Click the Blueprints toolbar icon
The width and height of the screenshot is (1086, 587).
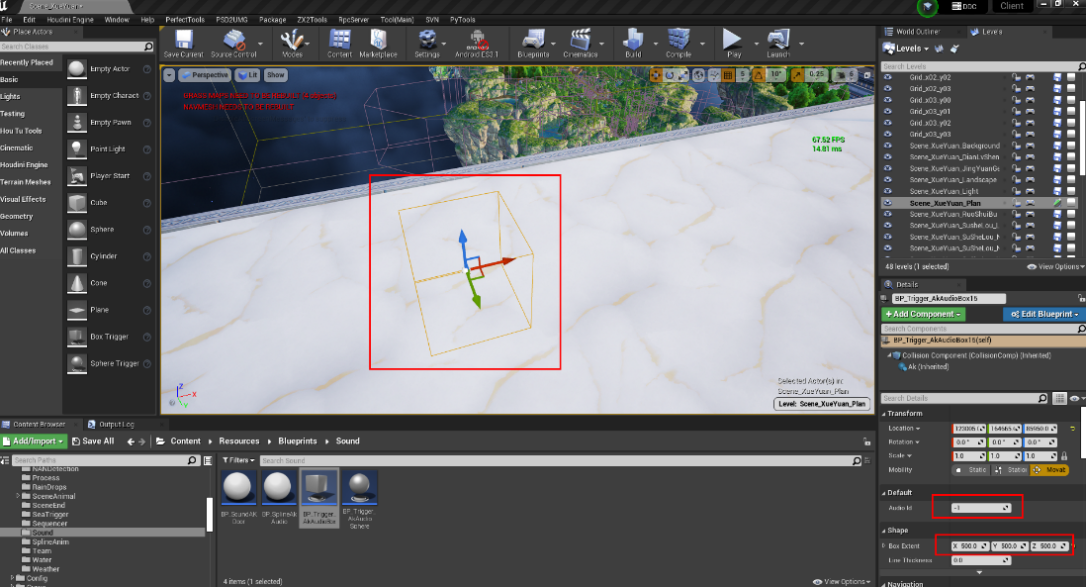533,39
